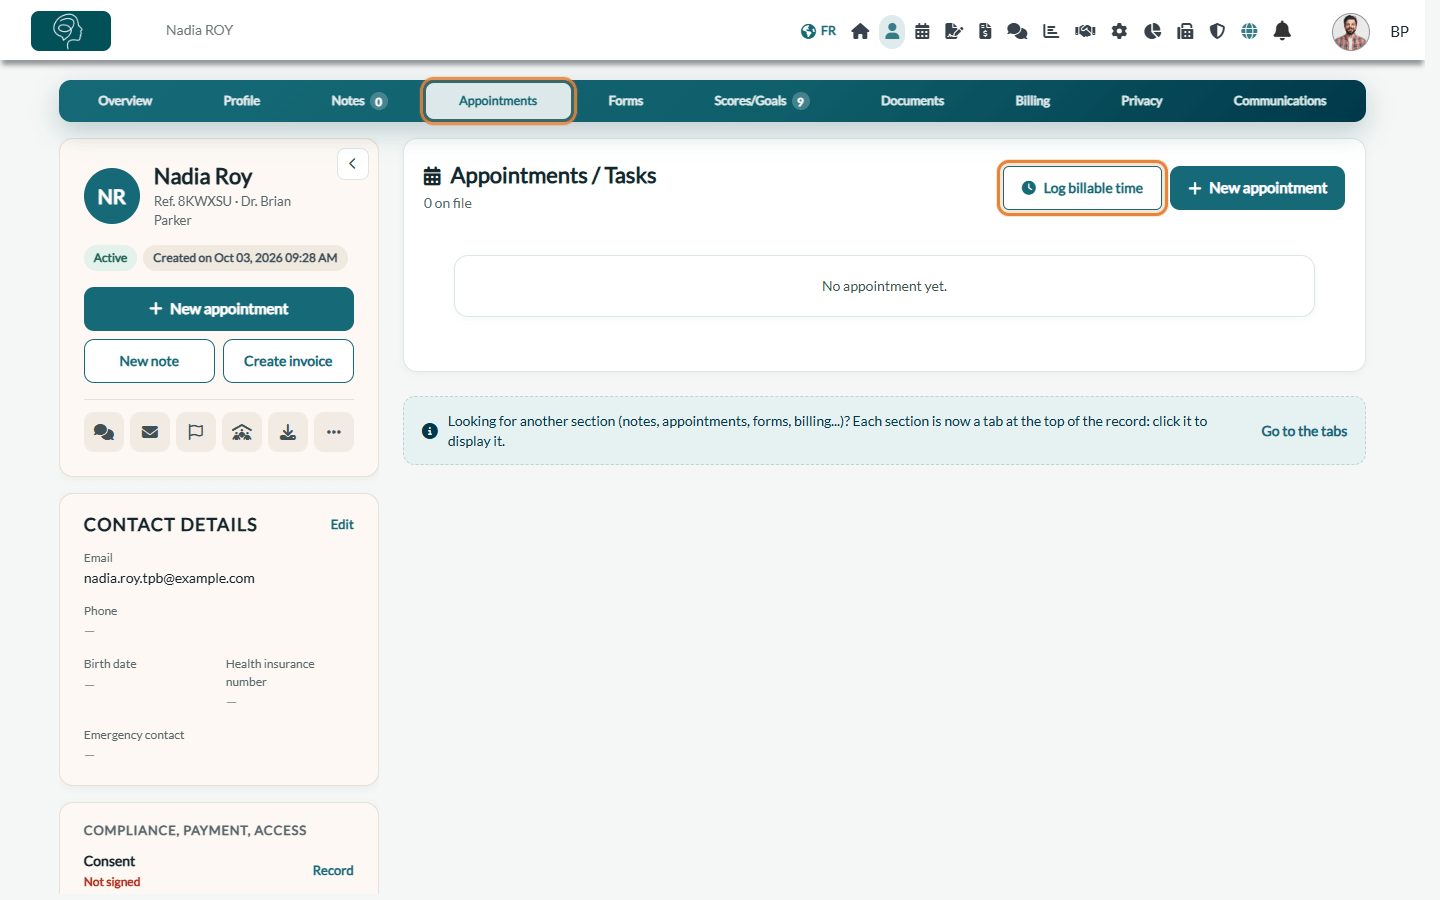The width and height of the screenshot is (1440, 900).
Task: Click the chat icon under Create invoice
Action: coord(104,432)
